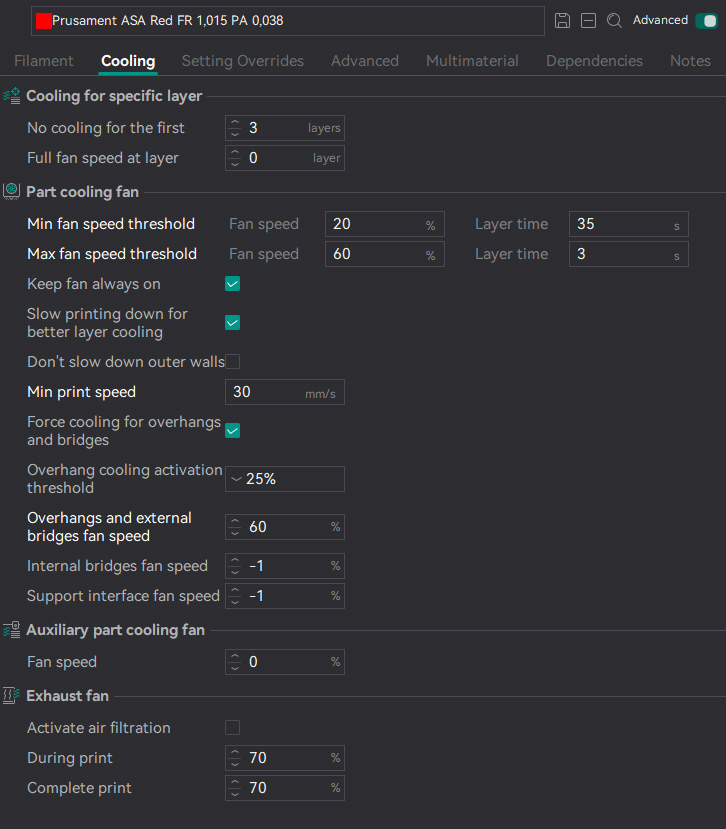
Task: Switch to the Filament tab
Action: pos(44,61)
